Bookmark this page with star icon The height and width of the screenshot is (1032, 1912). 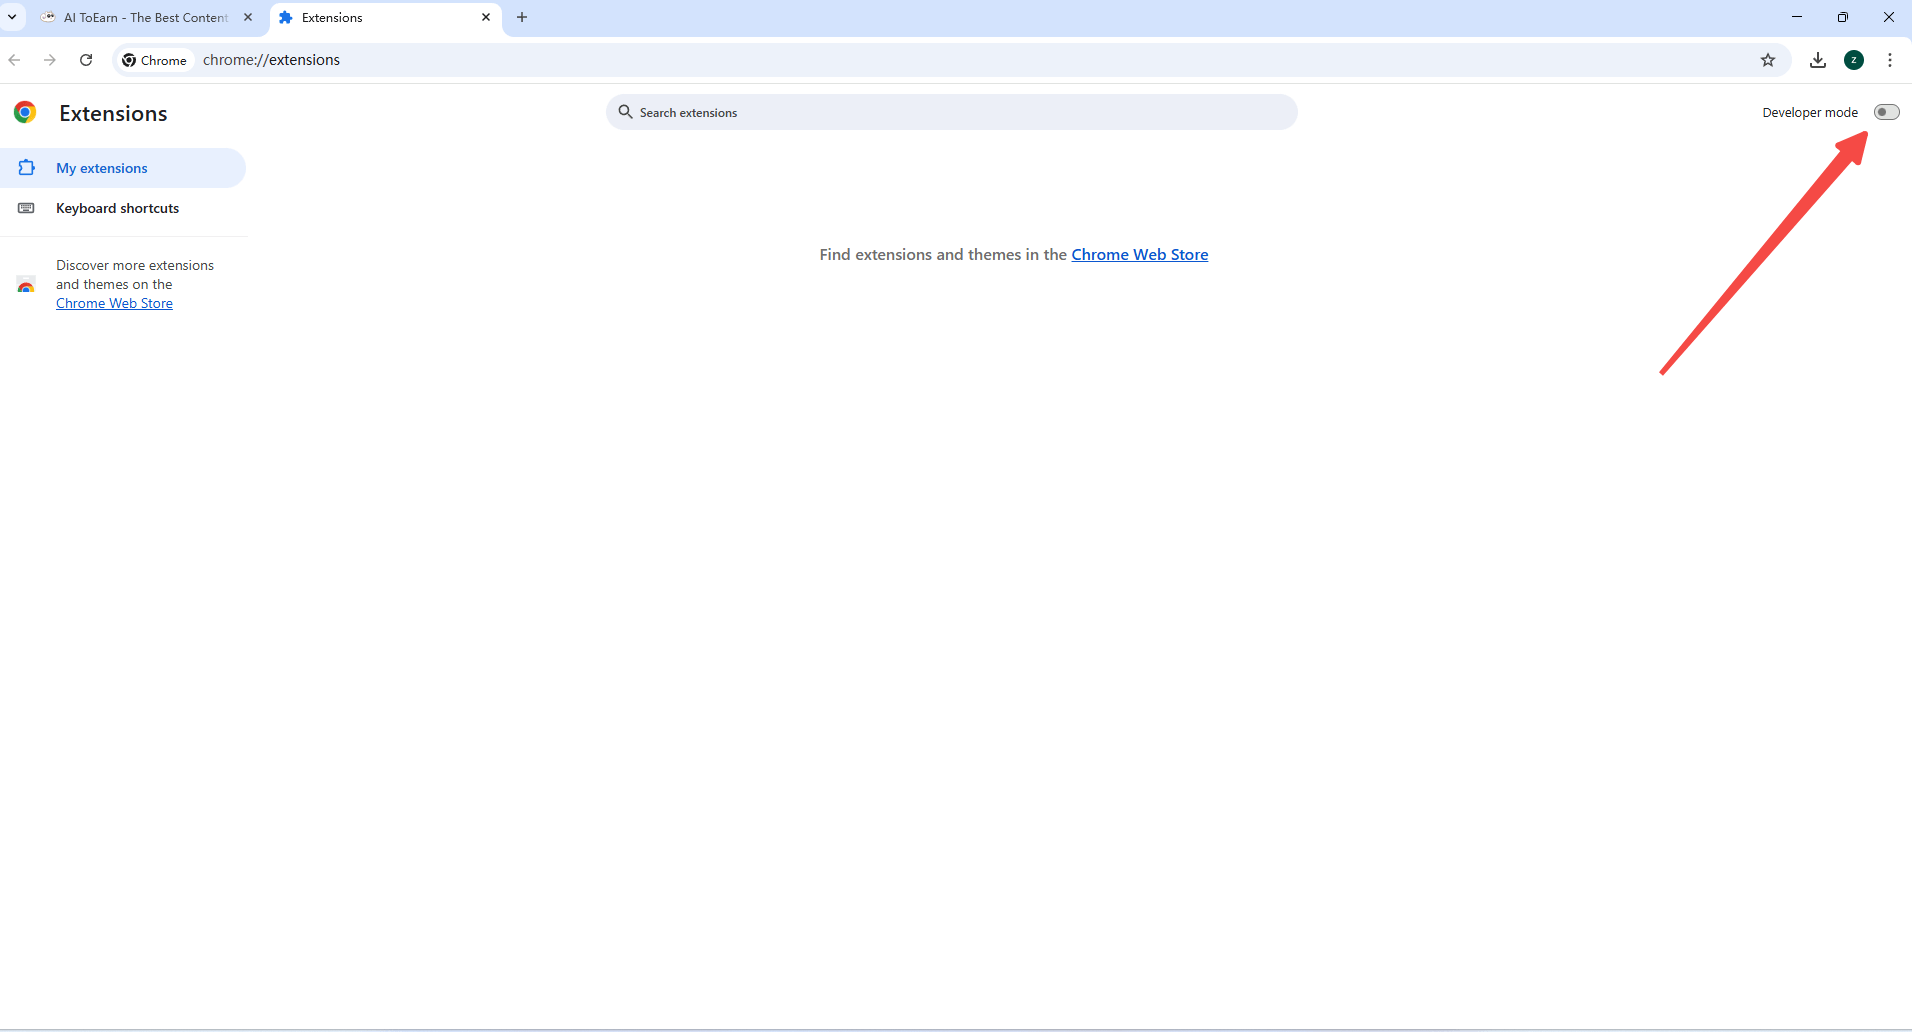[x=1767, y=60]
